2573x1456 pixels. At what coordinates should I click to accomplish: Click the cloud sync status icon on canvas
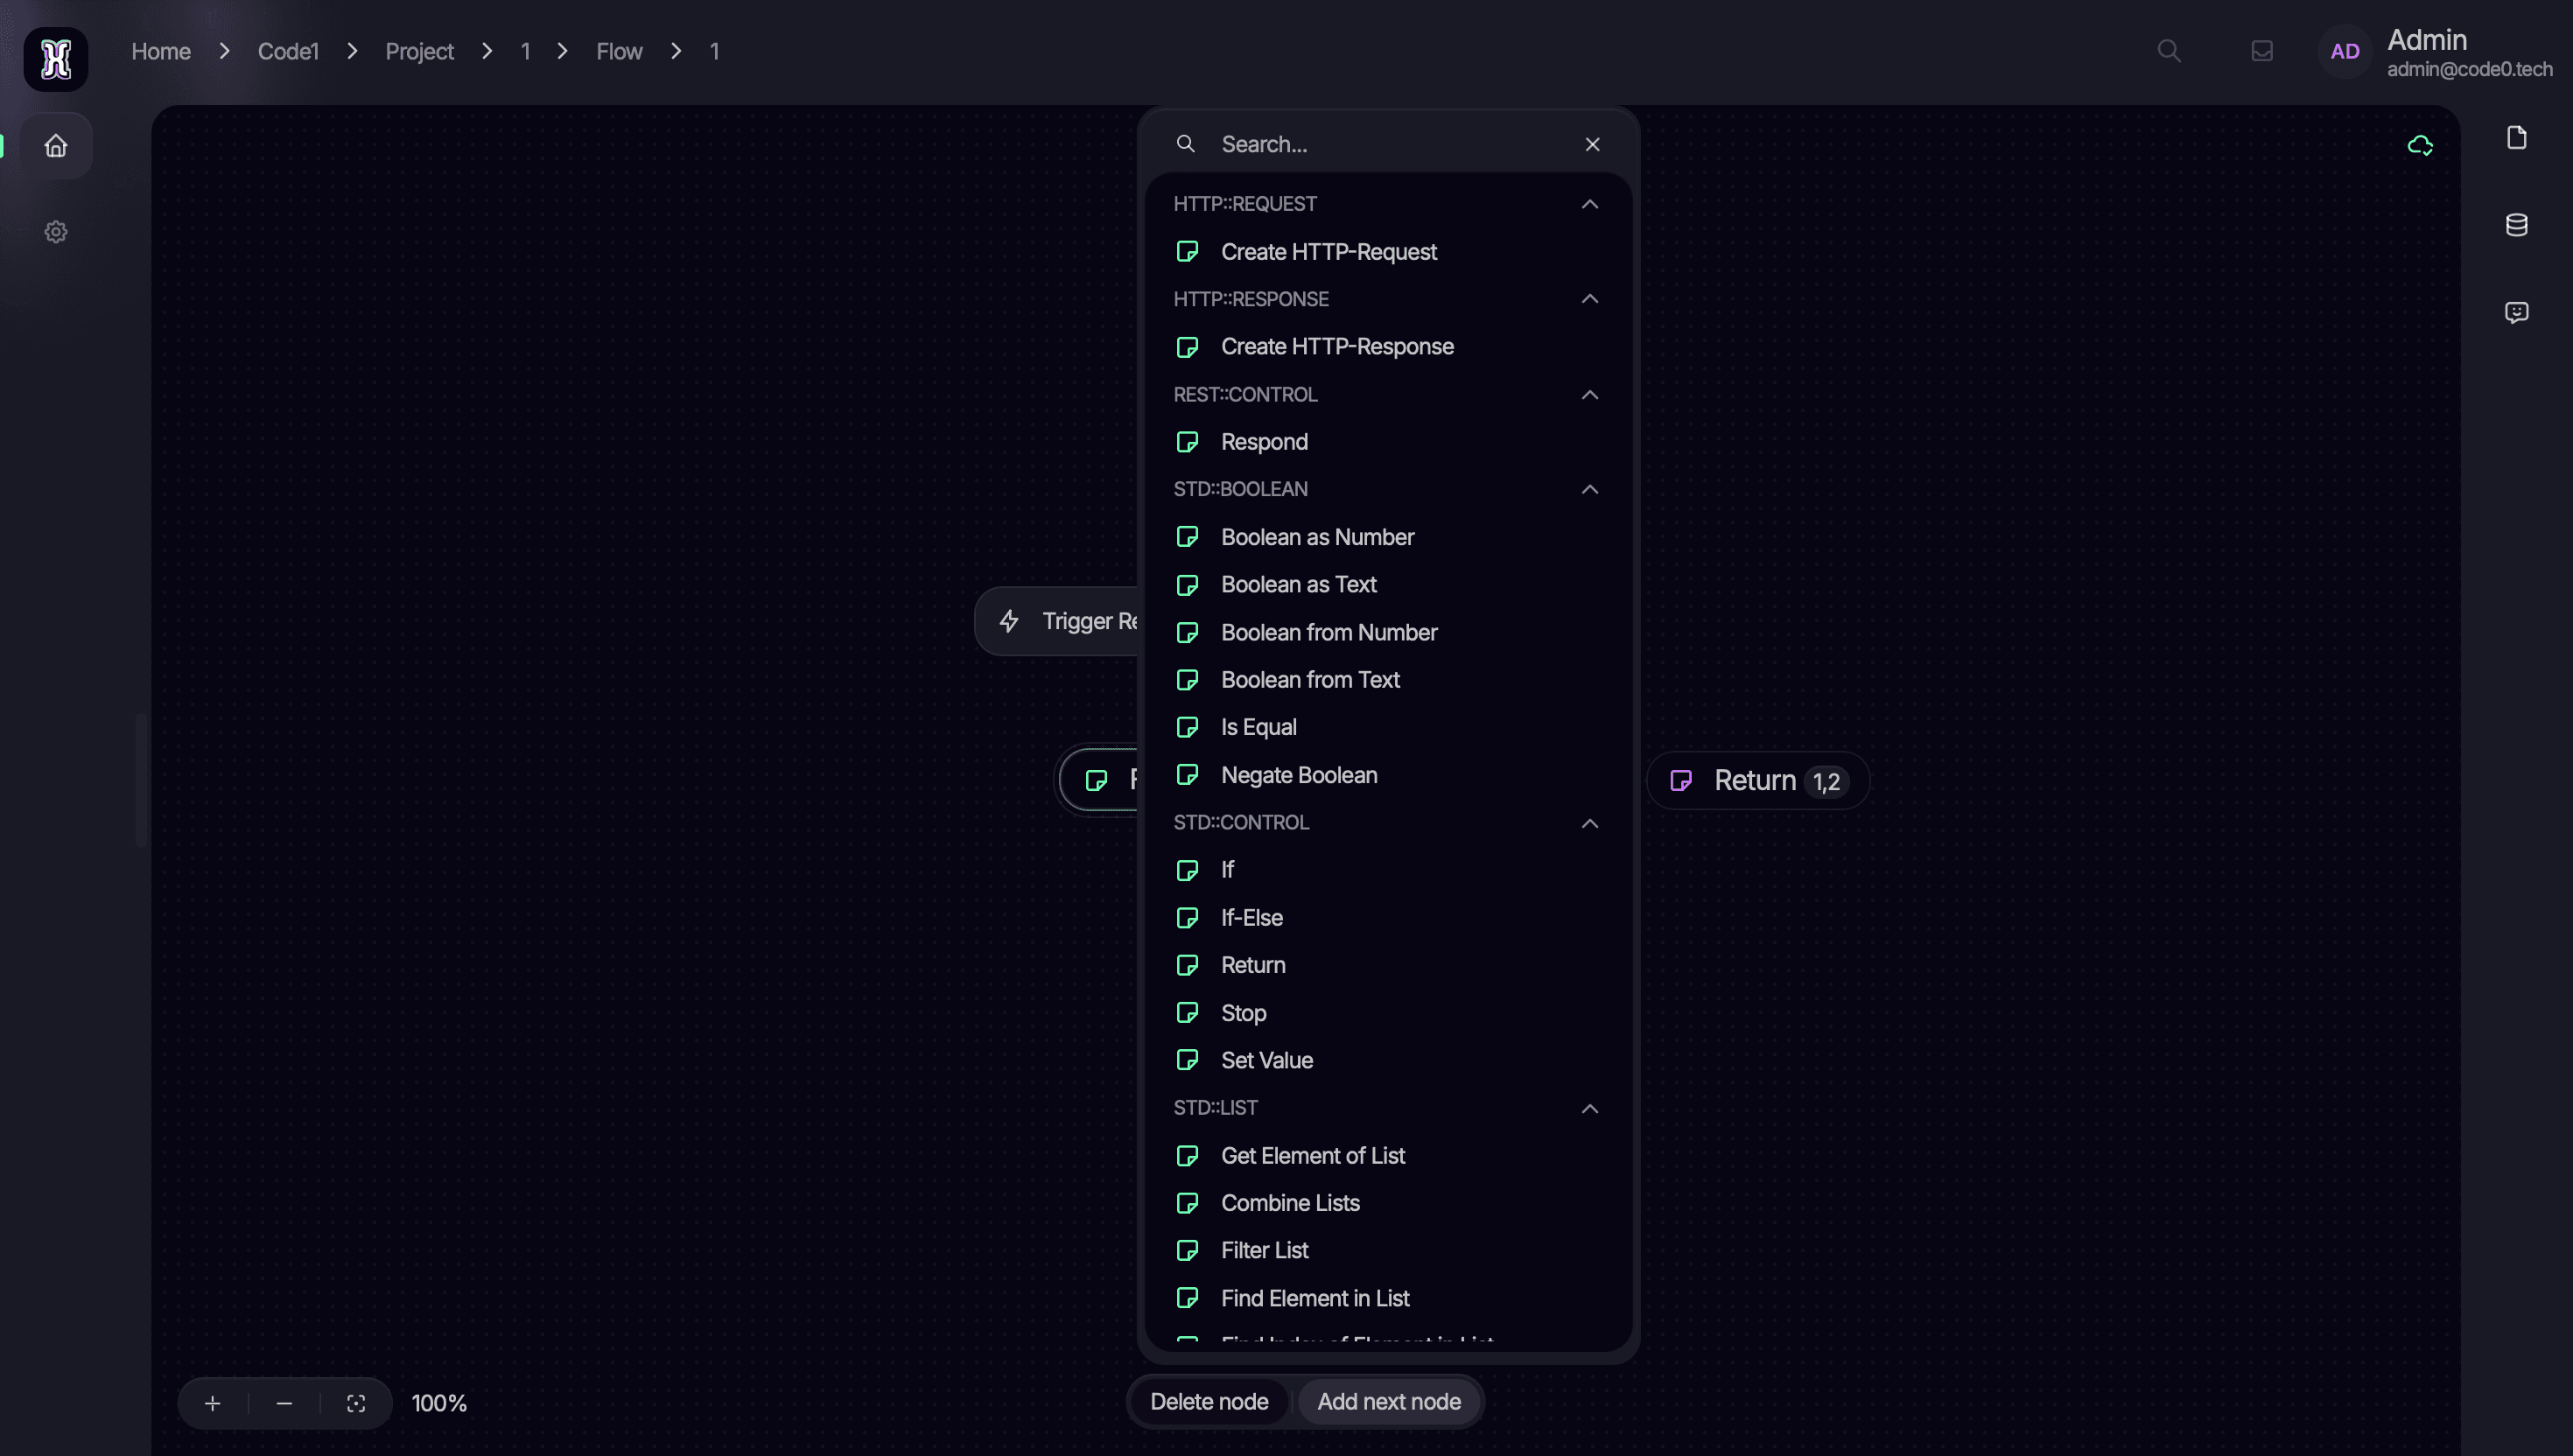click(x=2421, y=145)
